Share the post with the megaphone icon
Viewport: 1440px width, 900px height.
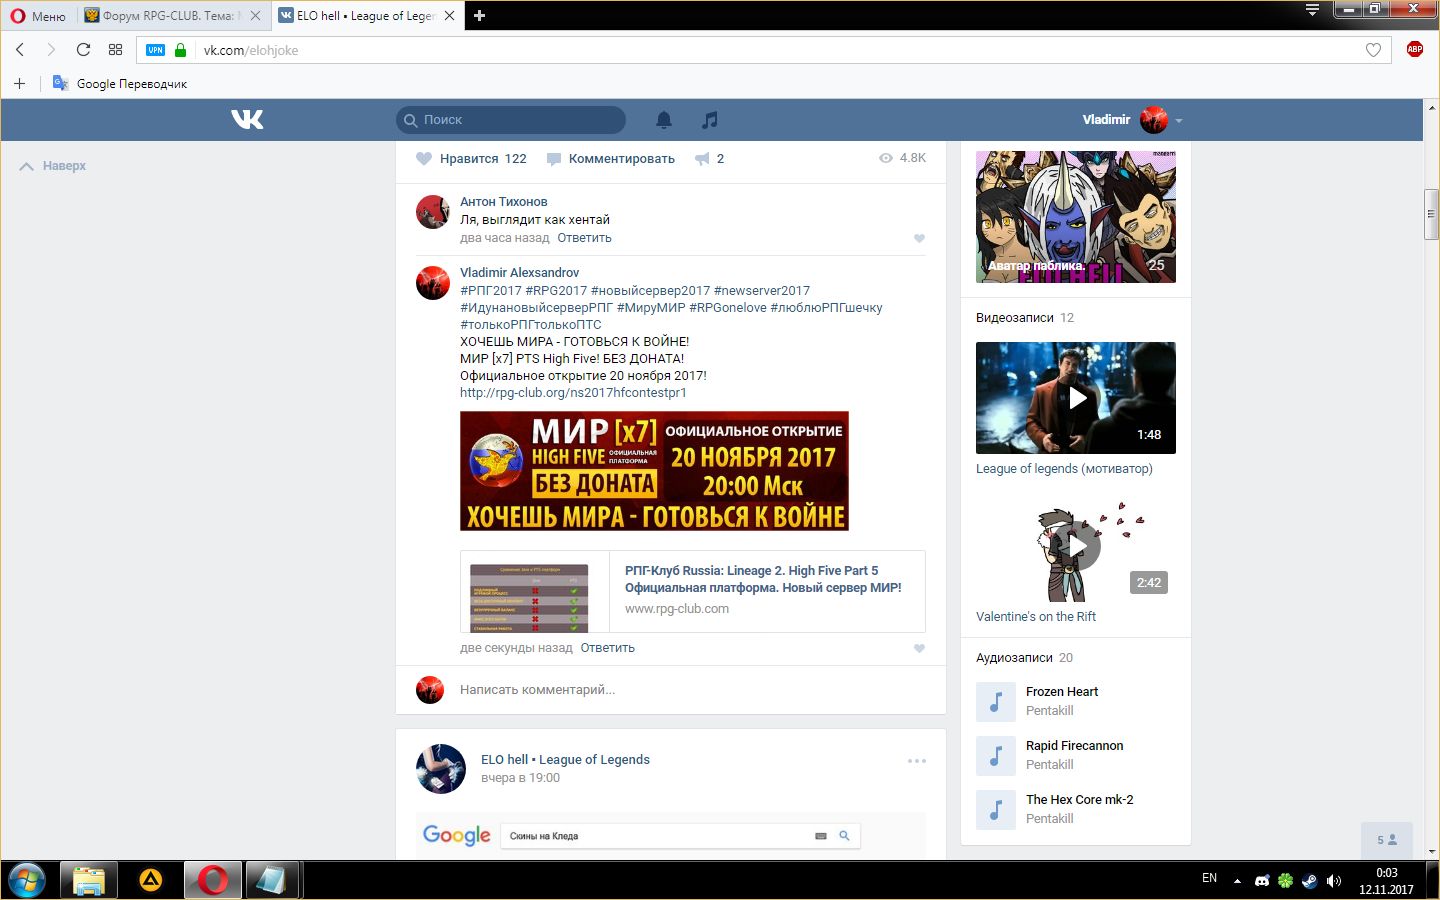709,158
